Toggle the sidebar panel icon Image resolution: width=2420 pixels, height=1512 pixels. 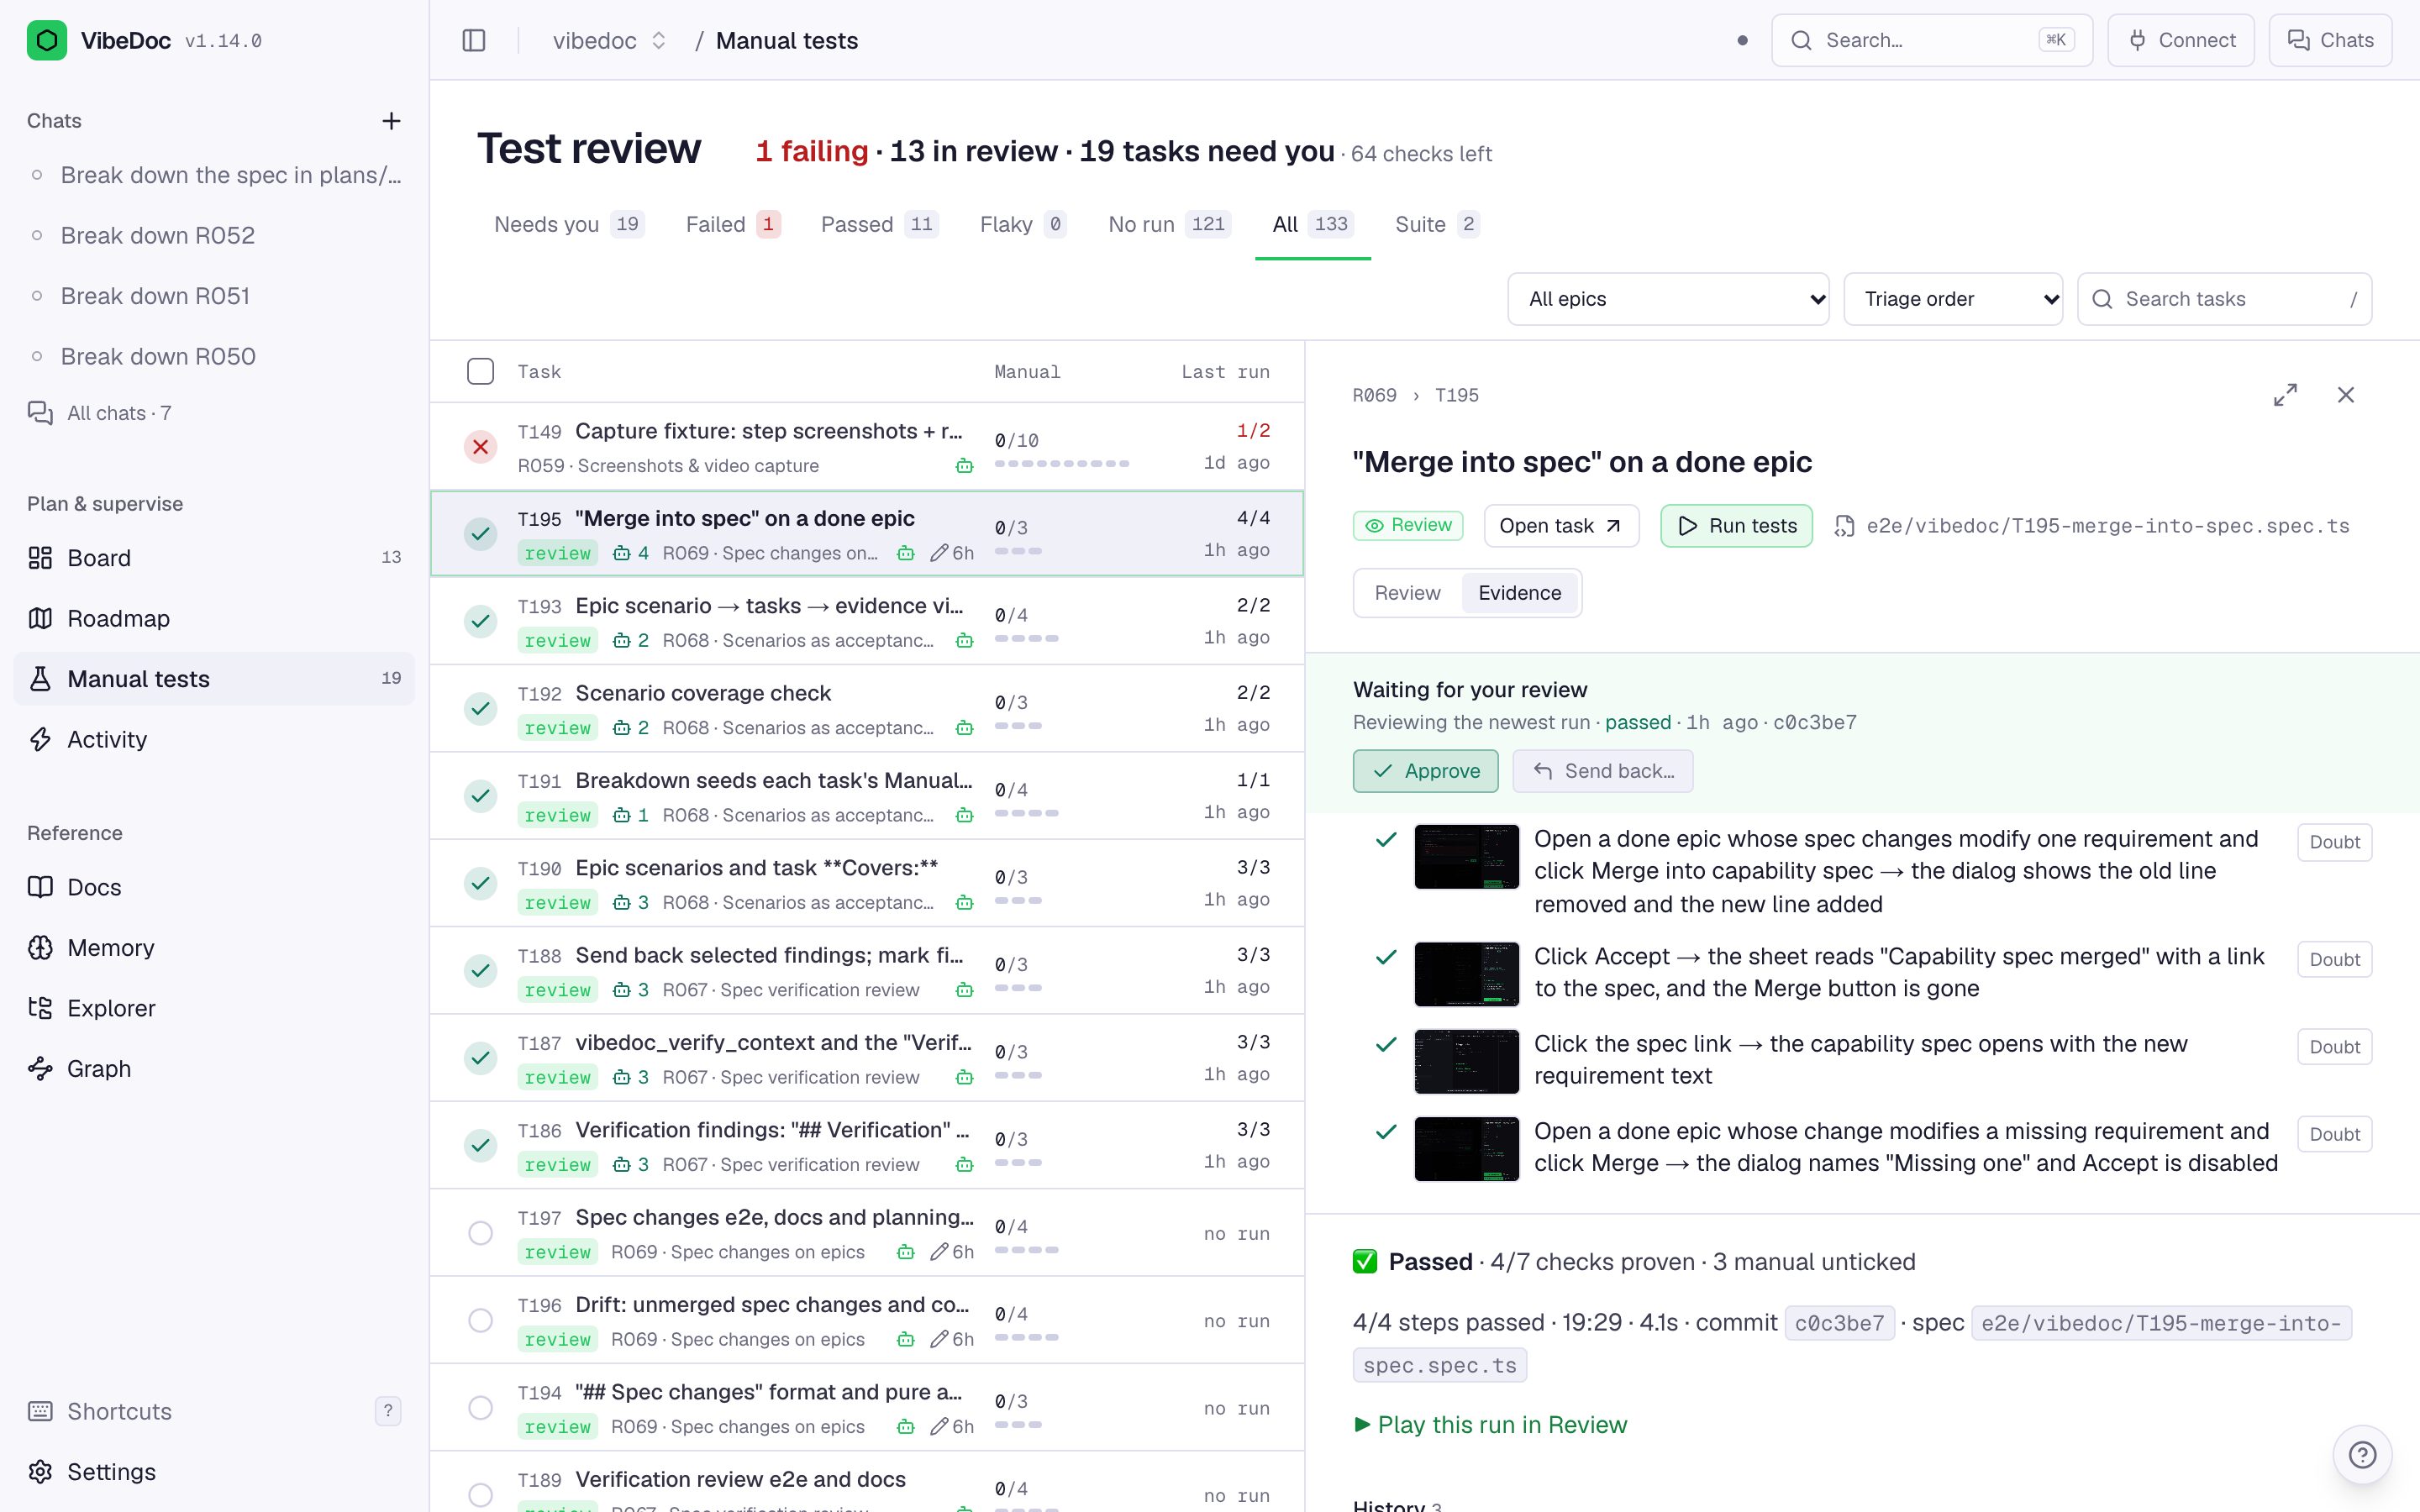pos(474,40)
